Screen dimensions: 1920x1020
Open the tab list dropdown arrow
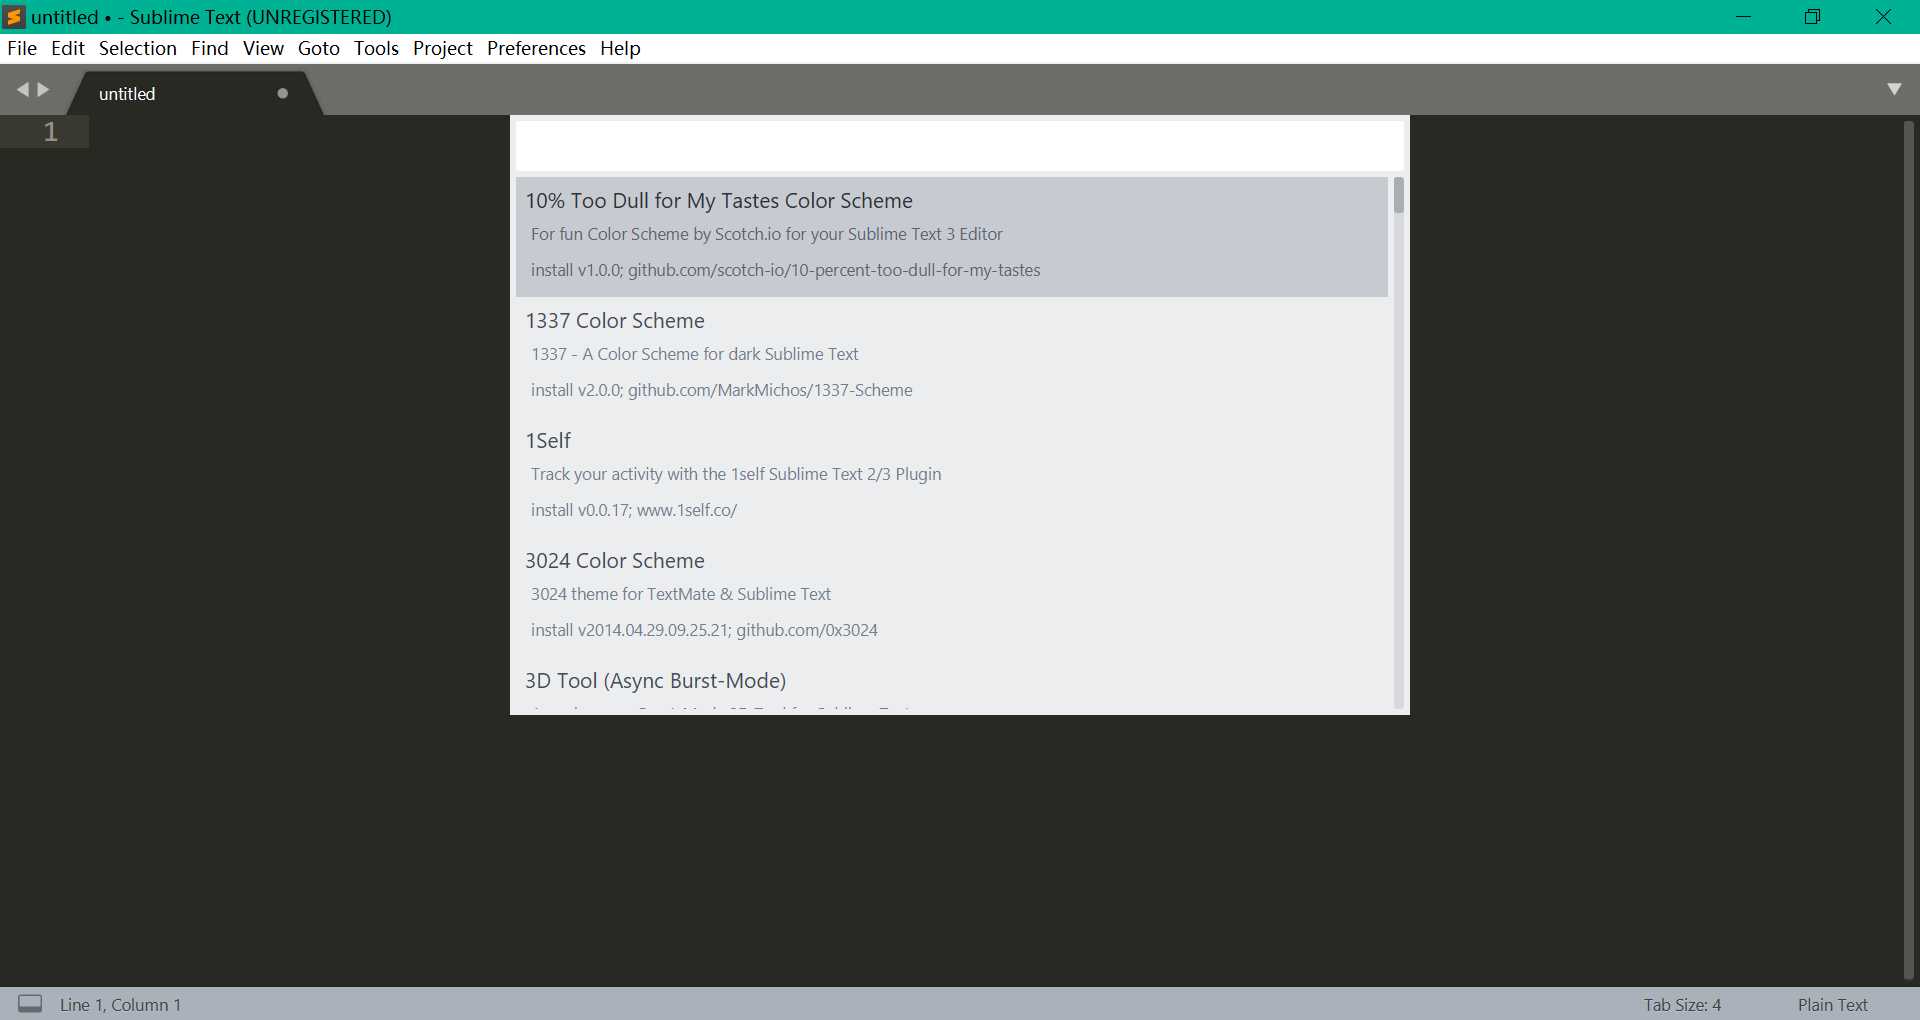click(1894, 89)
